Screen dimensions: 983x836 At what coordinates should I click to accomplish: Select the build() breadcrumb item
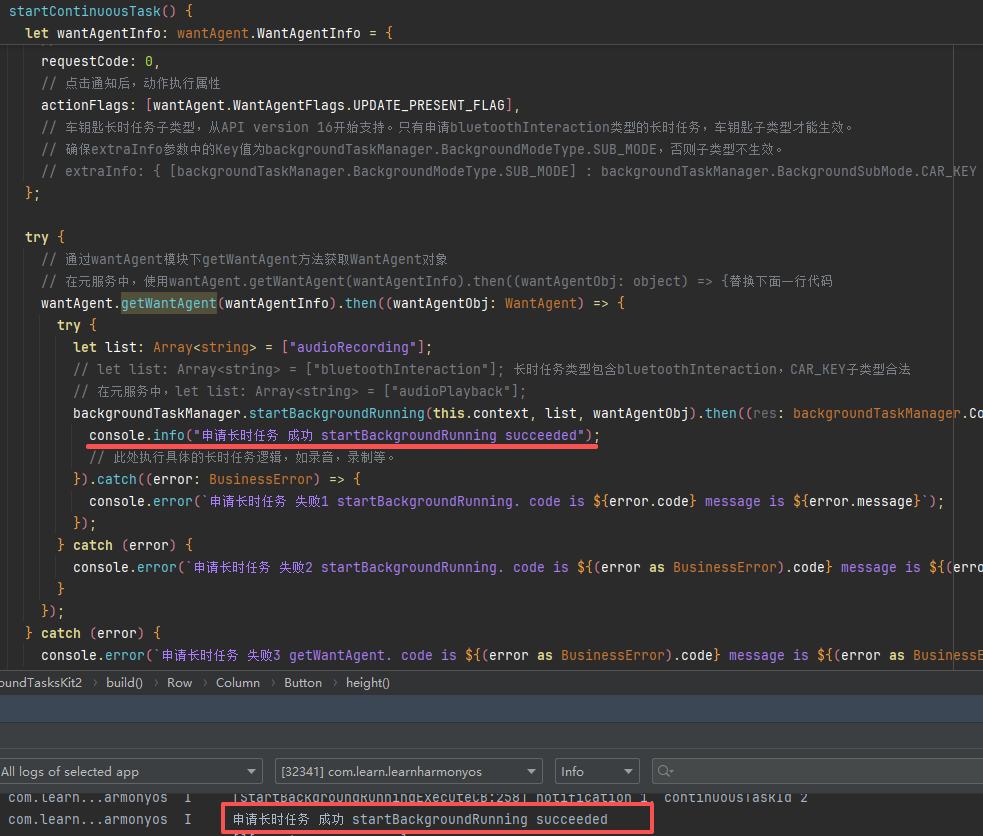pos(124,682)
